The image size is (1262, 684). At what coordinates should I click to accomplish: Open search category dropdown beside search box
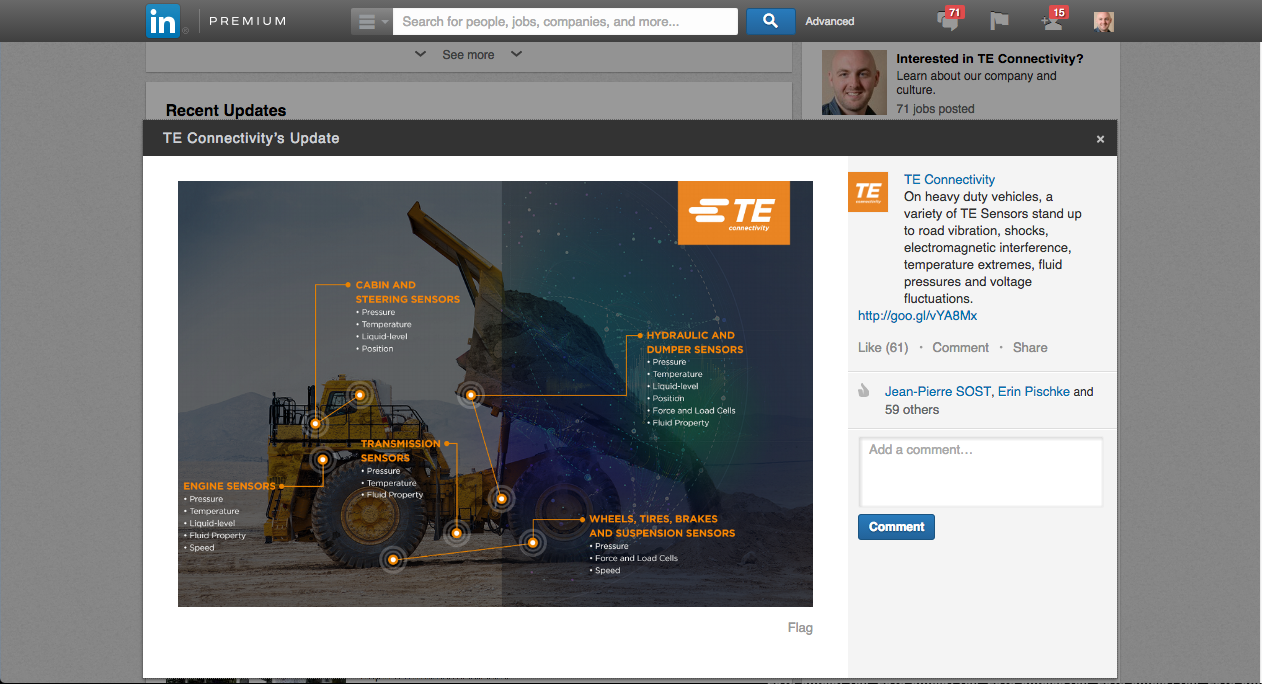[372, 21]
